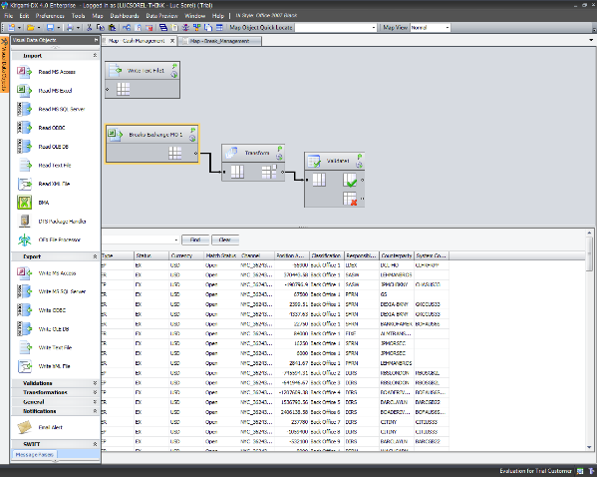Open the Tools menu
Viewport: 597px width, 477px height.
[78, 16]
